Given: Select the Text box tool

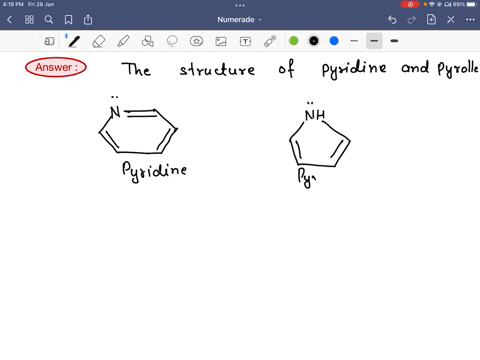Looking at the screenshot, I should point(245,41).
